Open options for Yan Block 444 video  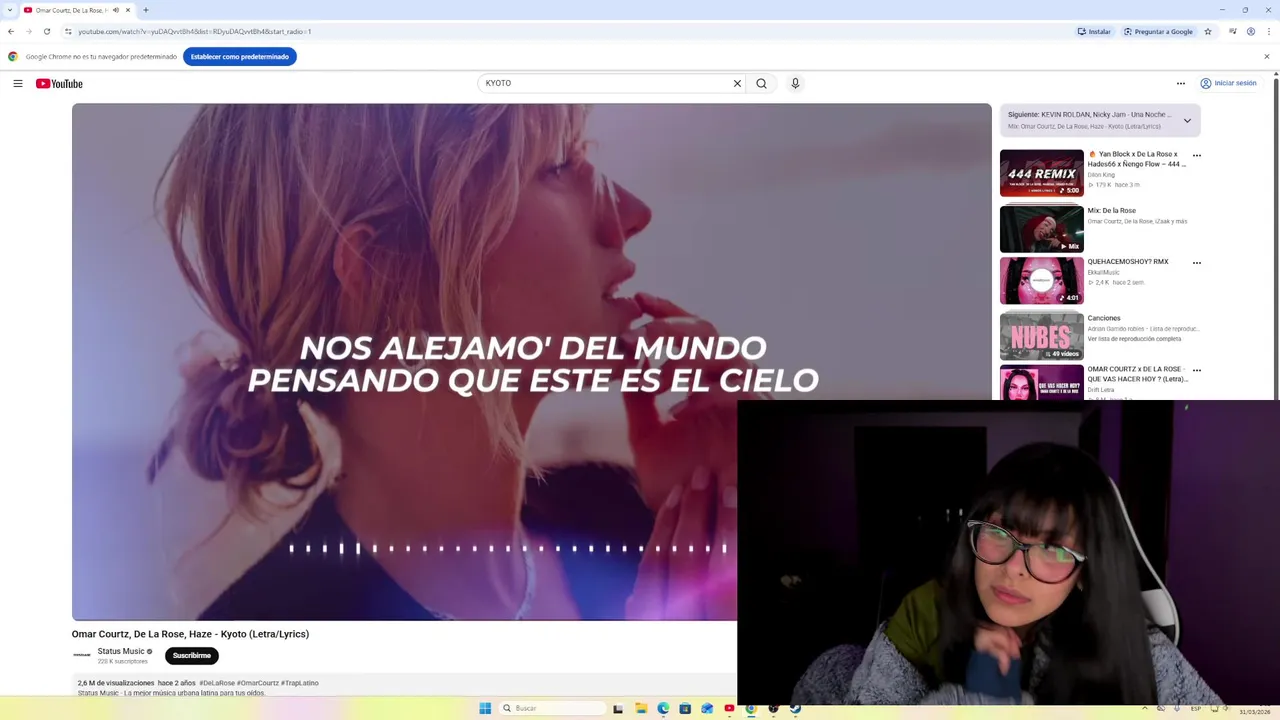[x=1197, y=156]
